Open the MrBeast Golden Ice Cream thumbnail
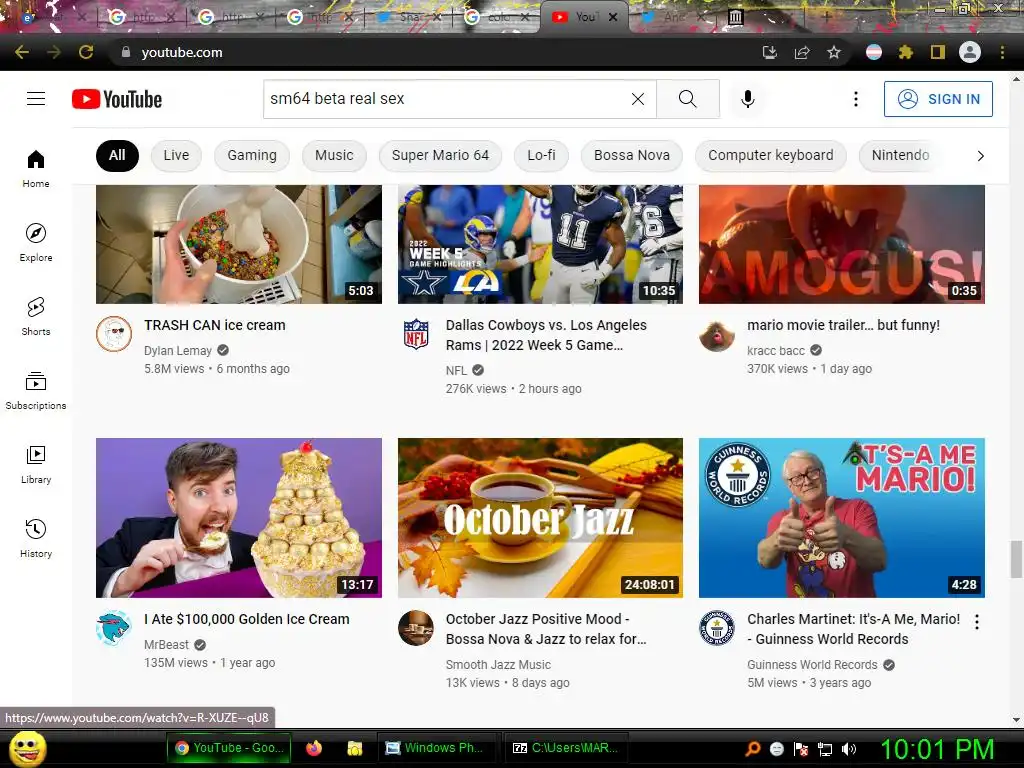The image size is (1024, 768). pos(239,518)
